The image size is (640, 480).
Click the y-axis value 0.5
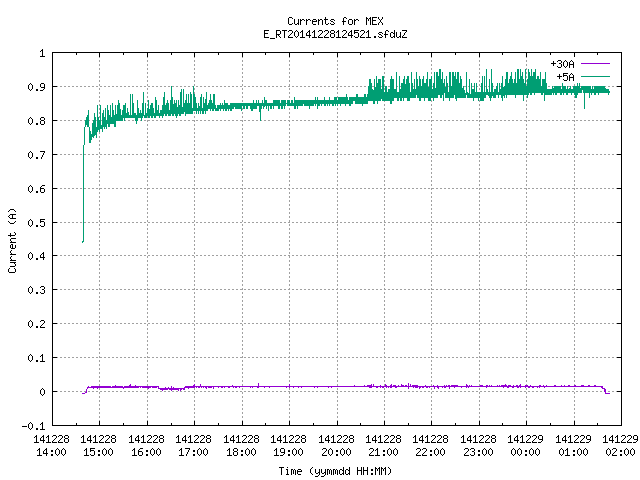36,222
